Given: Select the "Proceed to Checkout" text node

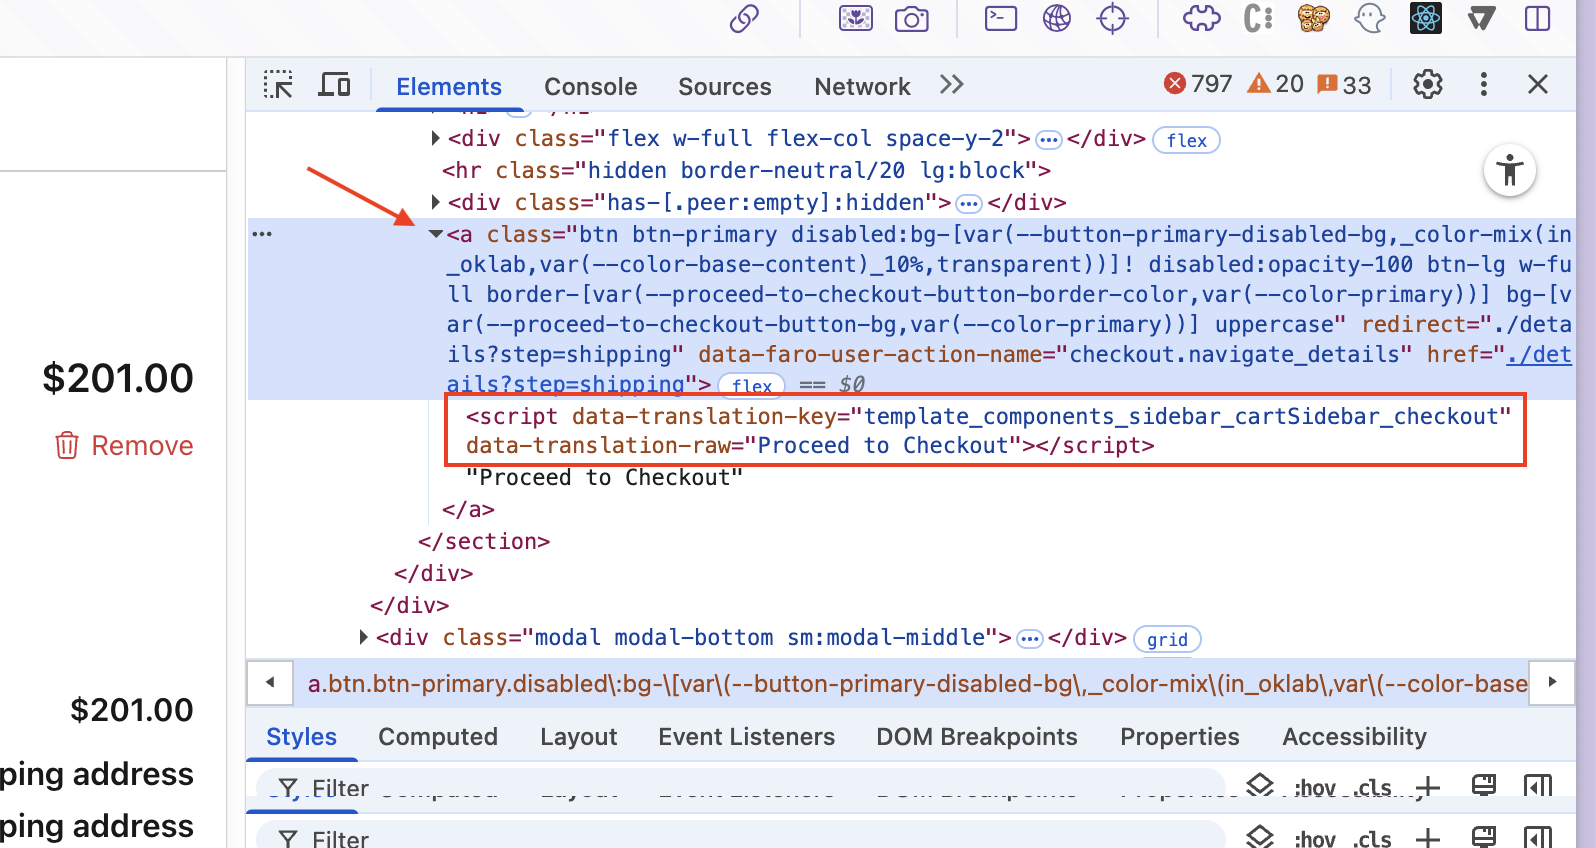Looking at the screenshot, I should (x=605, y=477).
